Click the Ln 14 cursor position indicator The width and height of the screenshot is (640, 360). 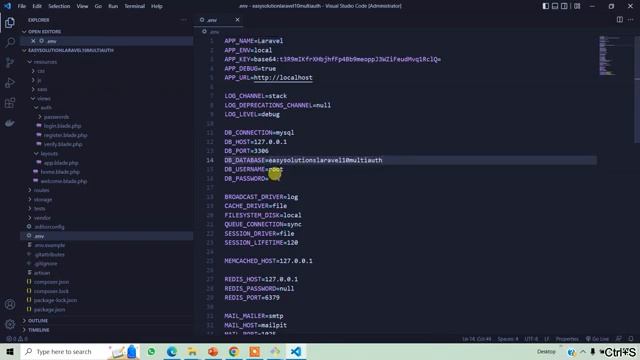477,339
